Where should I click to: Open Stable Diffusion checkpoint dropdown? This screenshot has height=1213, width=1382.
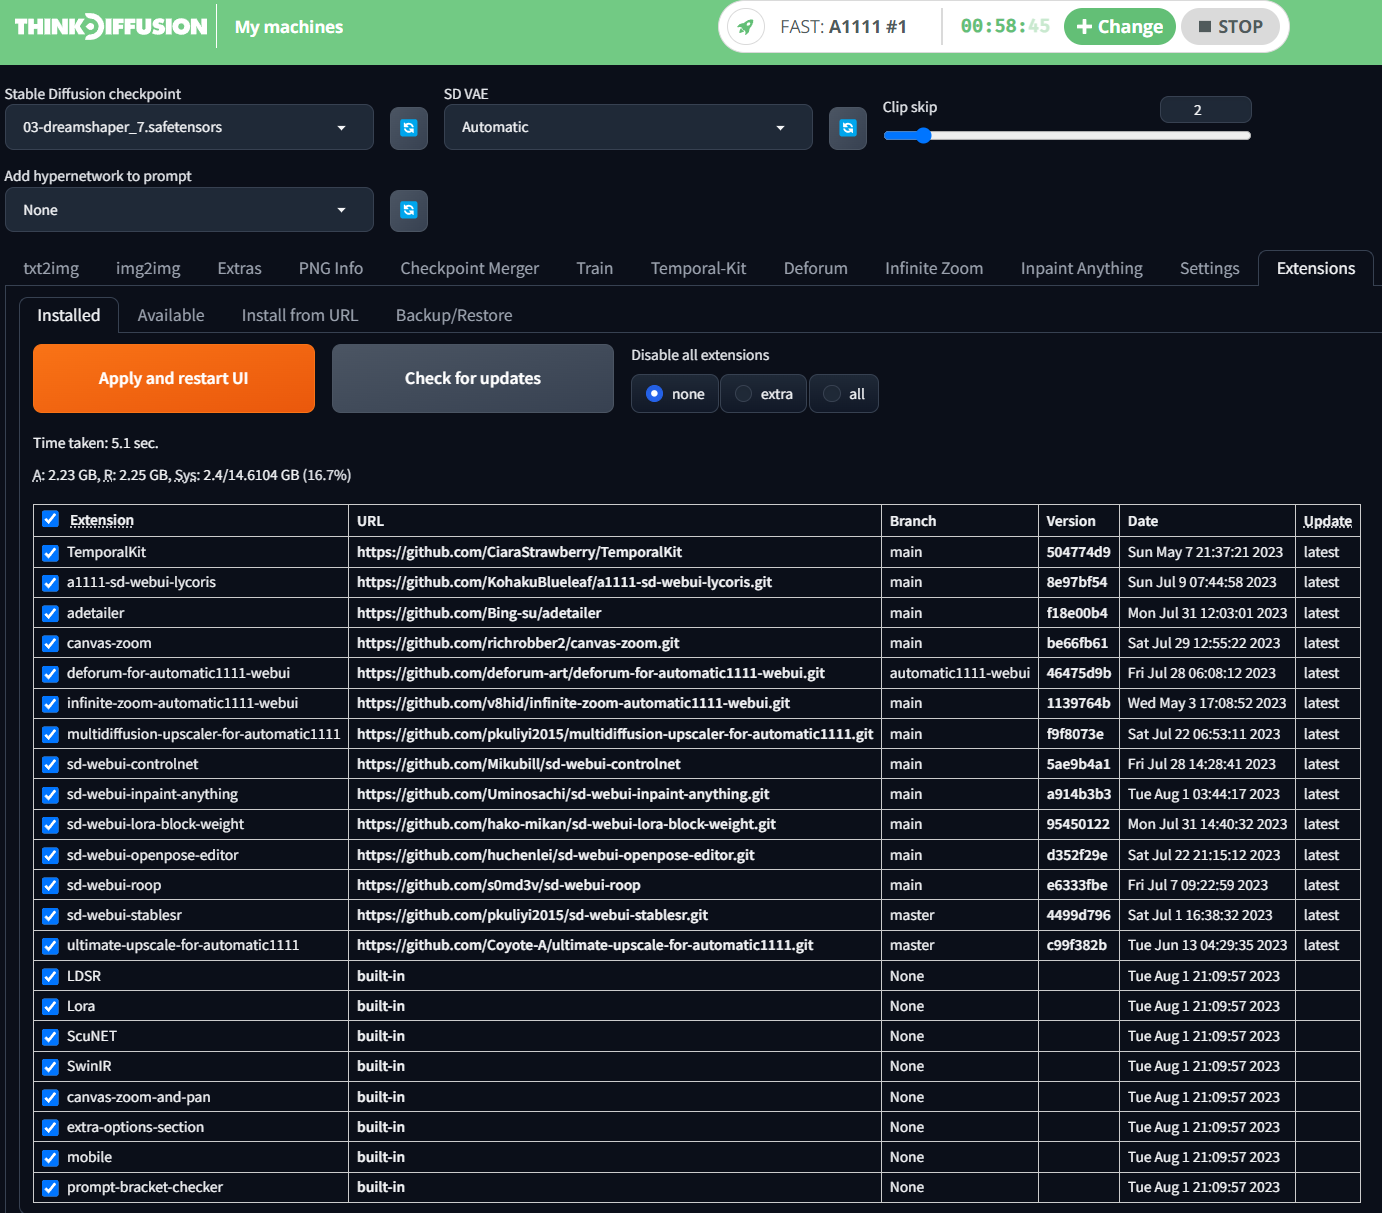[189, 127]
